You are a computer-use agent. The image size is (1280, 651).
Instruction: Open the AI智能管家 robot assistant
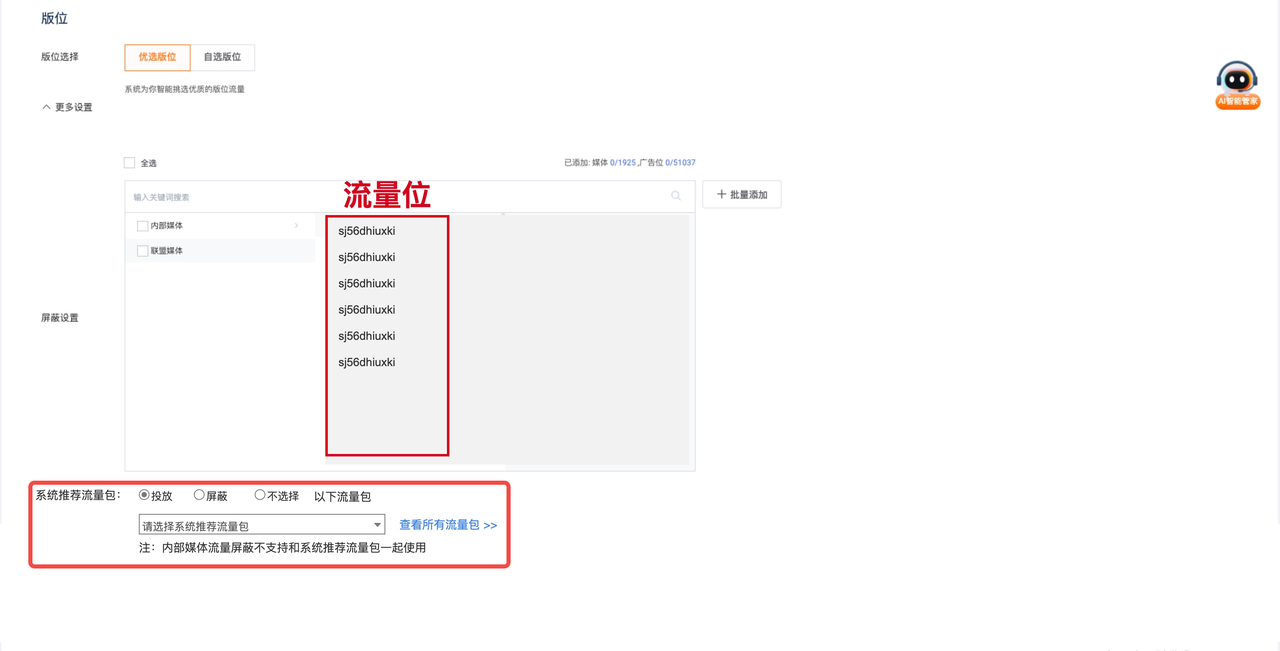click(1237, 84)
